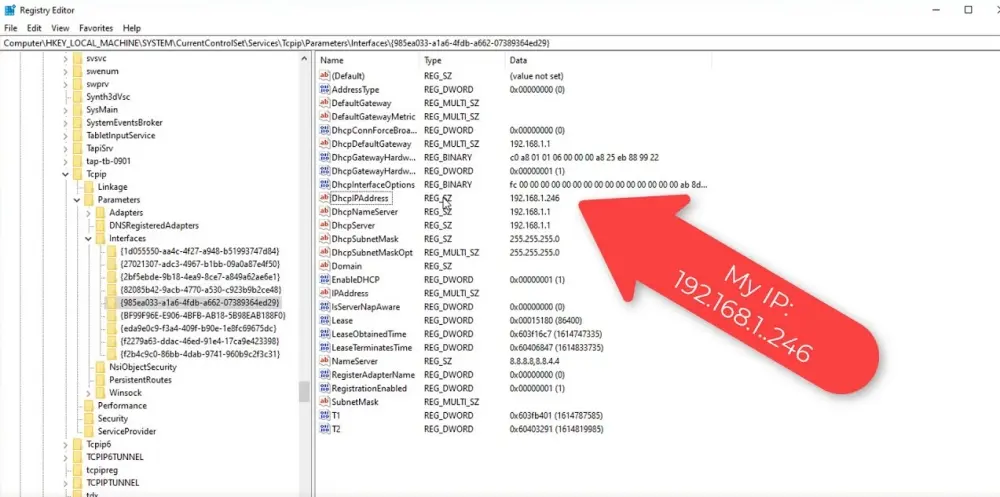1000x497 pixels.
Task: Select the {985ea033-a1a6-4fdb-a662-07389364ed29} interface key
Action: [200, 302]
